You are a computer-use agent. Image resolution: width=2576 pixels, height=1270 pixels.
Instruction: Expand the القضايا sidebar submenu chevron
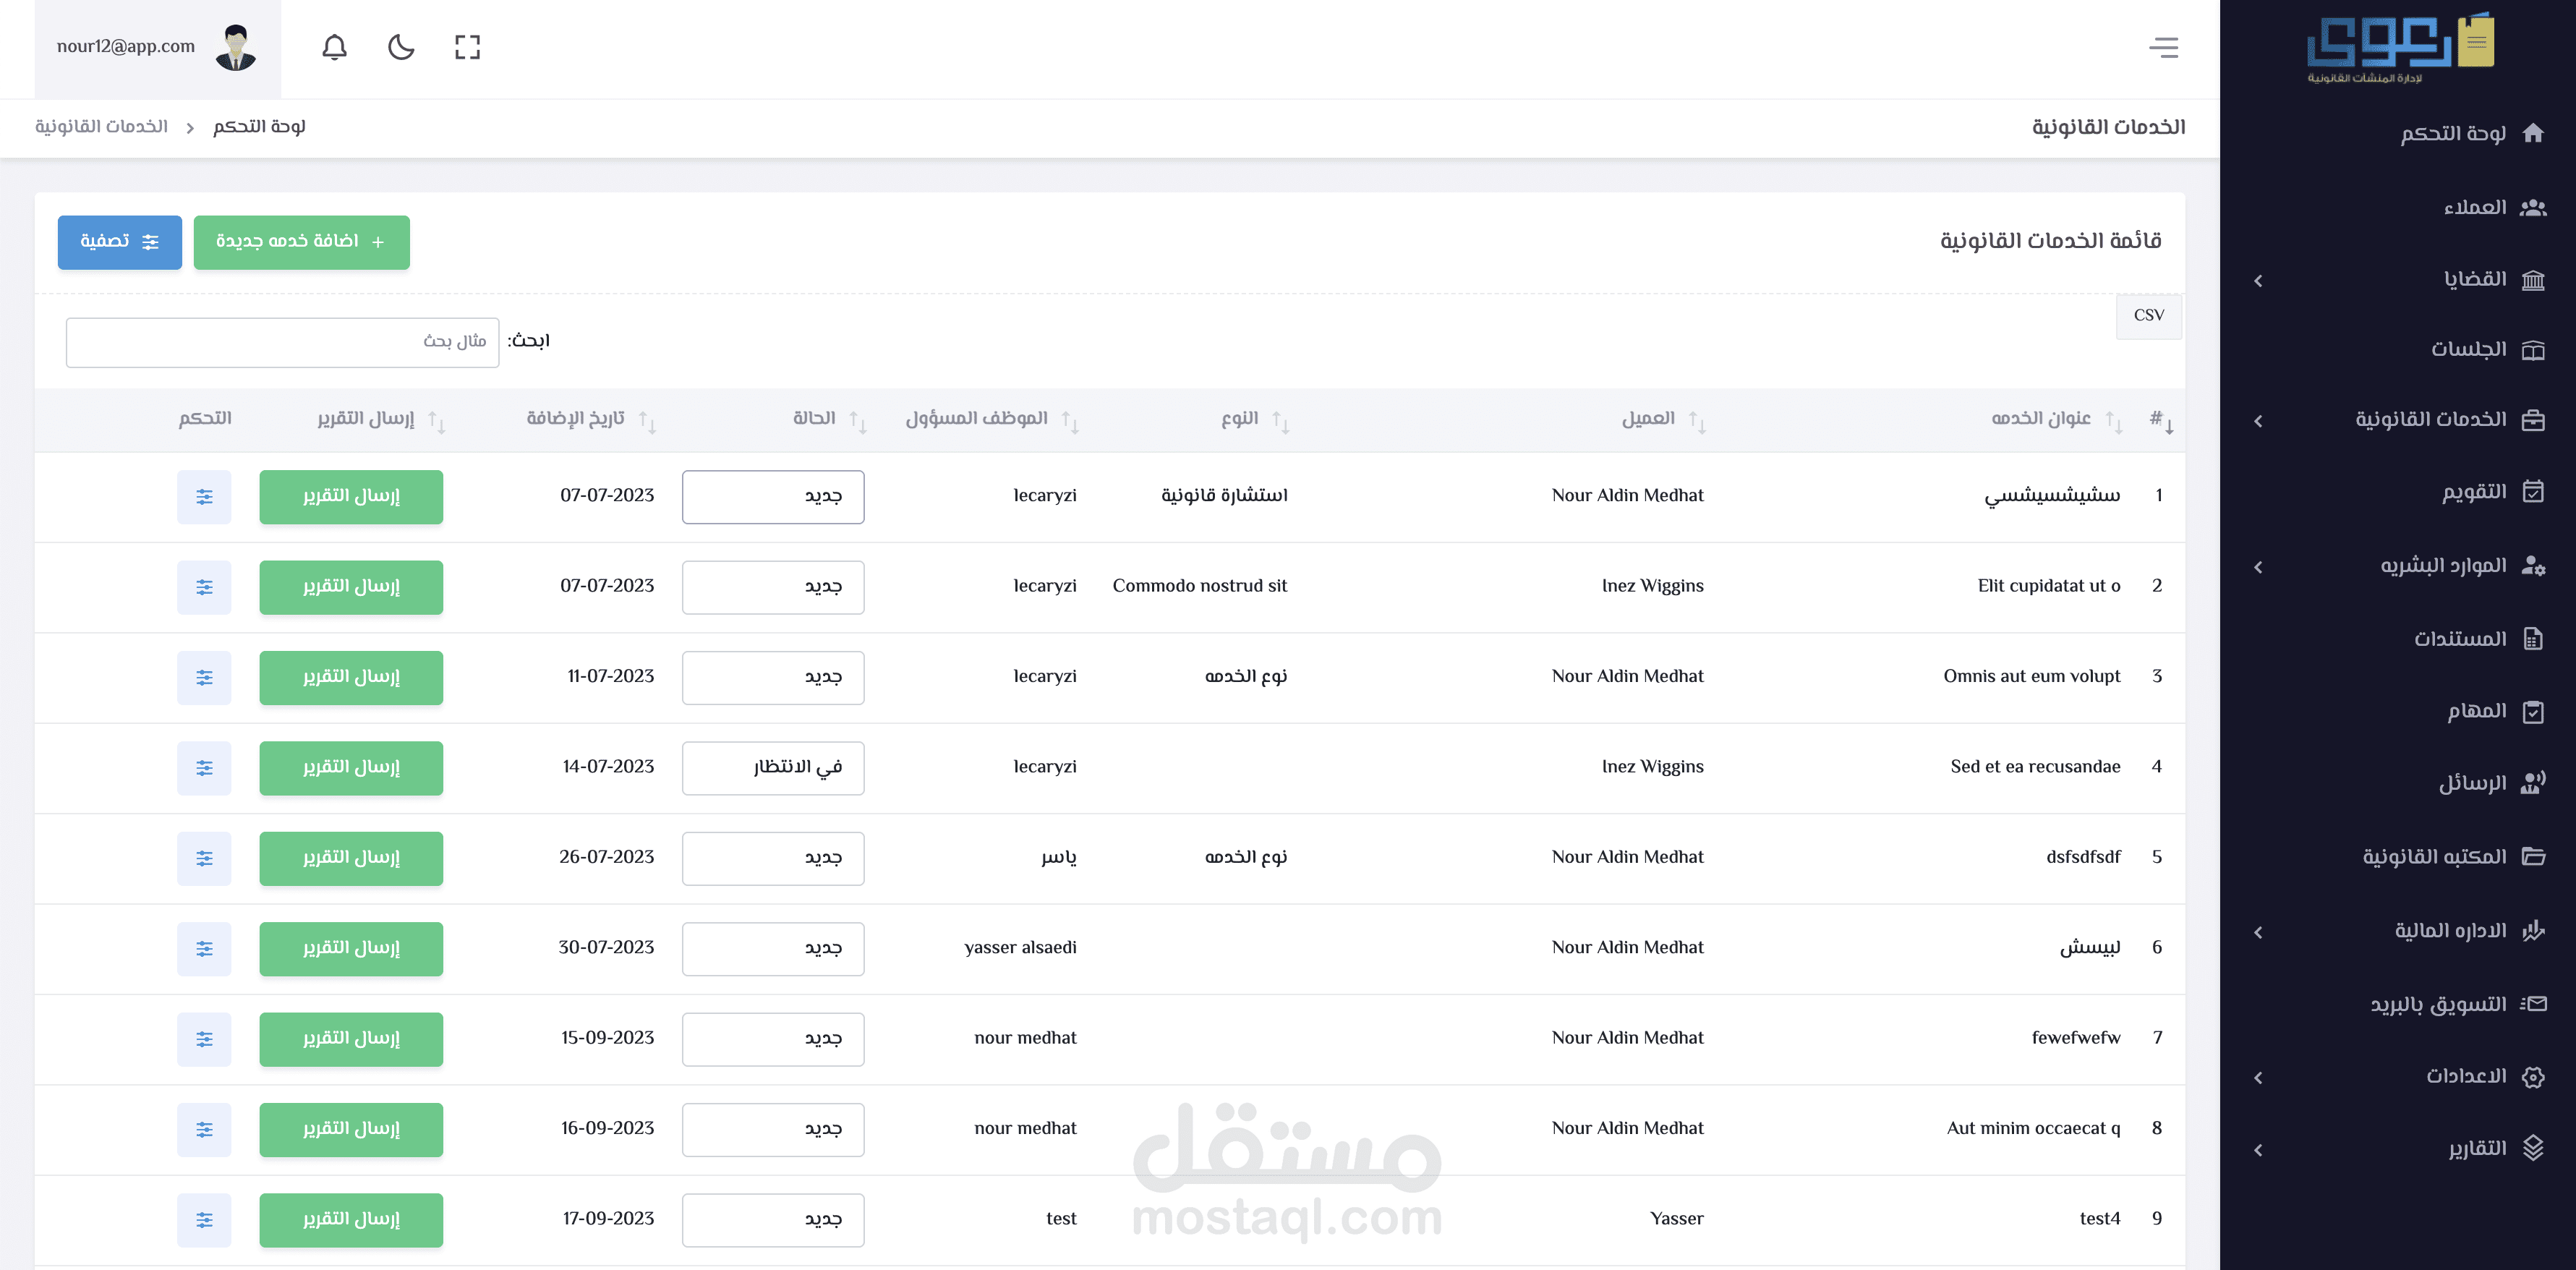click(x=2258, y=281)
